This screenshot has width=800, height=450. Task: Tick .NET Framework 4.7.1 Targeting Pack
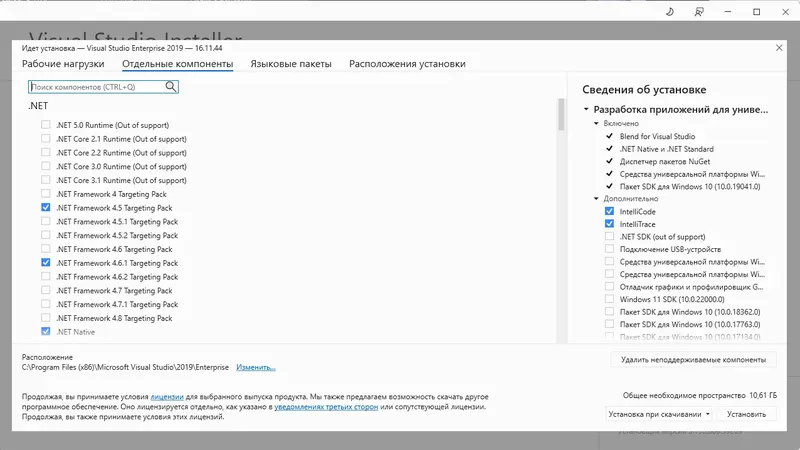click(x=46, y=304)
